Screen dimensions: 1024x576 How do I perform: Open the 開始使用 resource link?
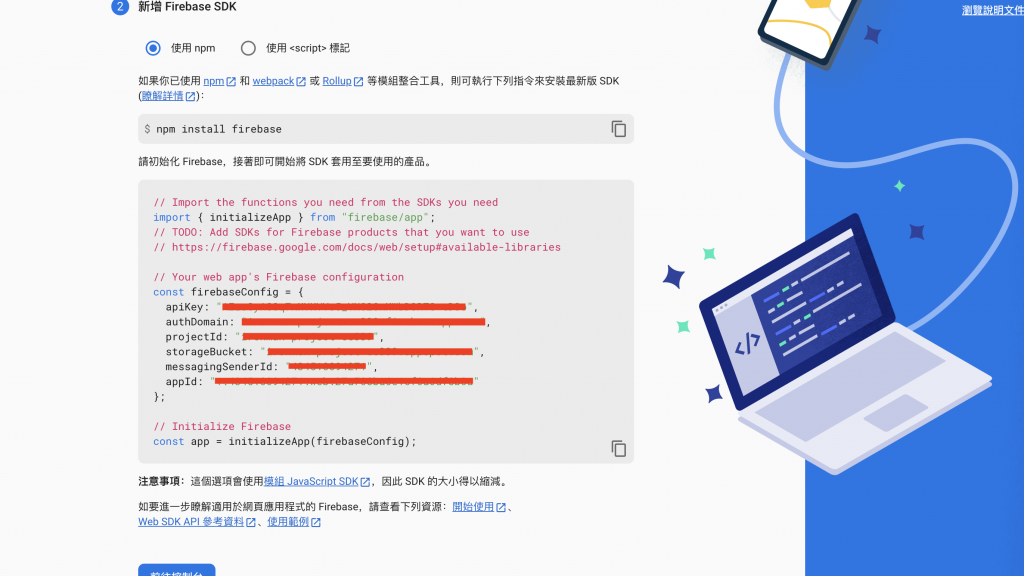pos(473,507)
